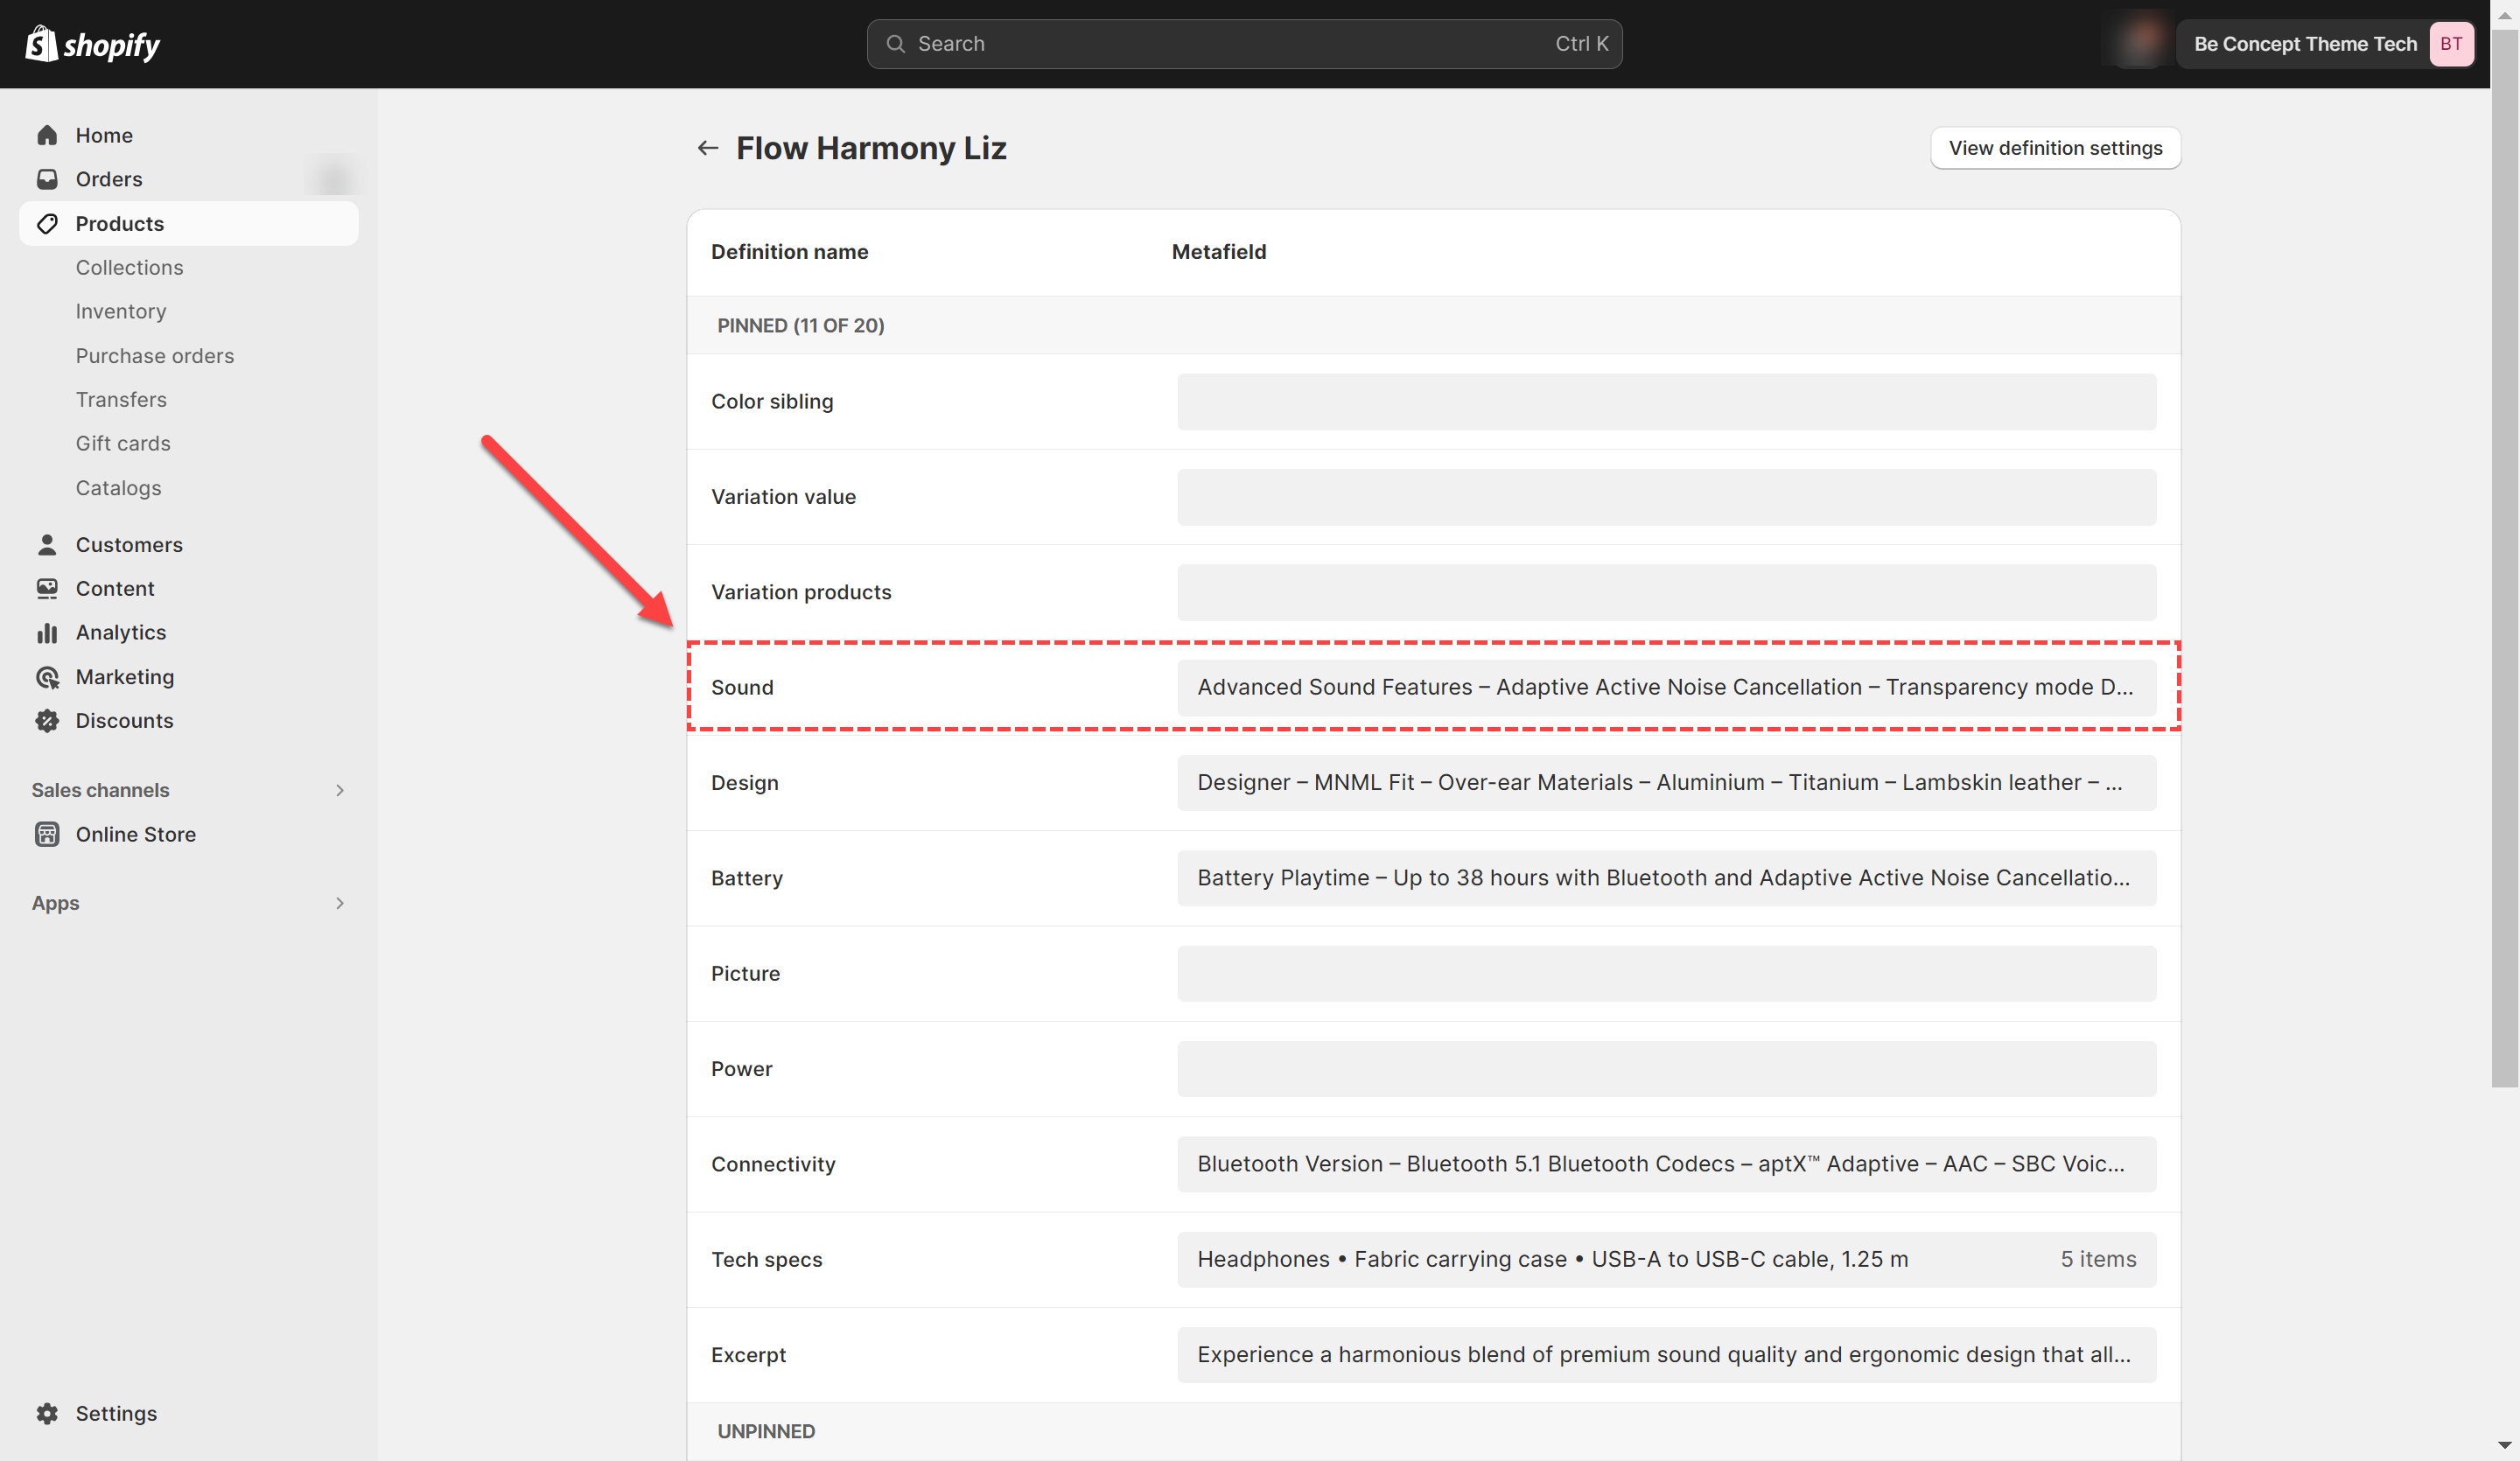
Task: Edit the Tech specs metafield list
Action: tap(1666, 1259)
